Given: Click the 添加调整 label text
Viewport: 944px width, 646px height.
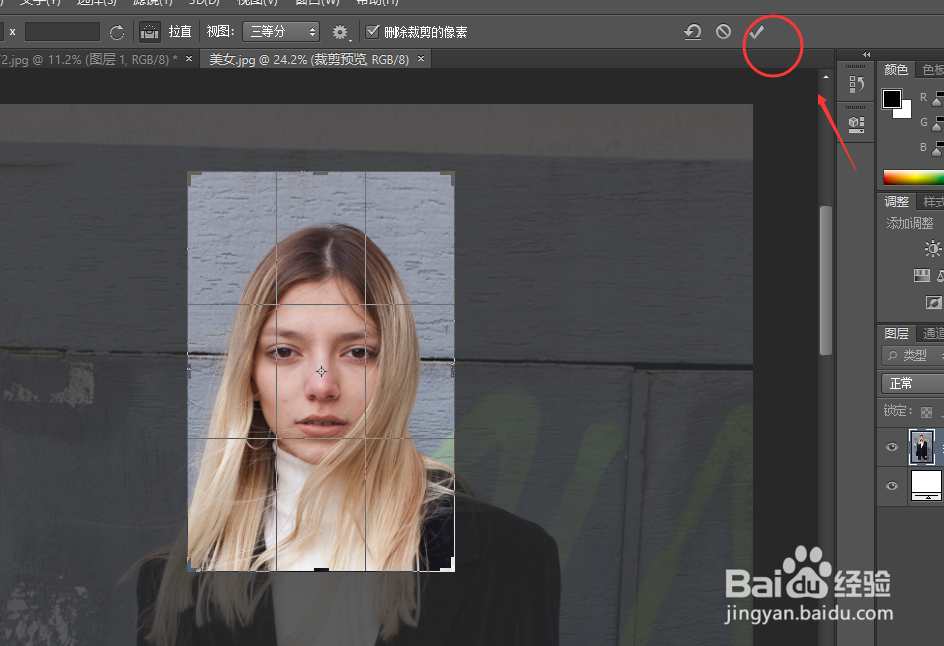Looking at the screenshot, I should pos(909,223).
